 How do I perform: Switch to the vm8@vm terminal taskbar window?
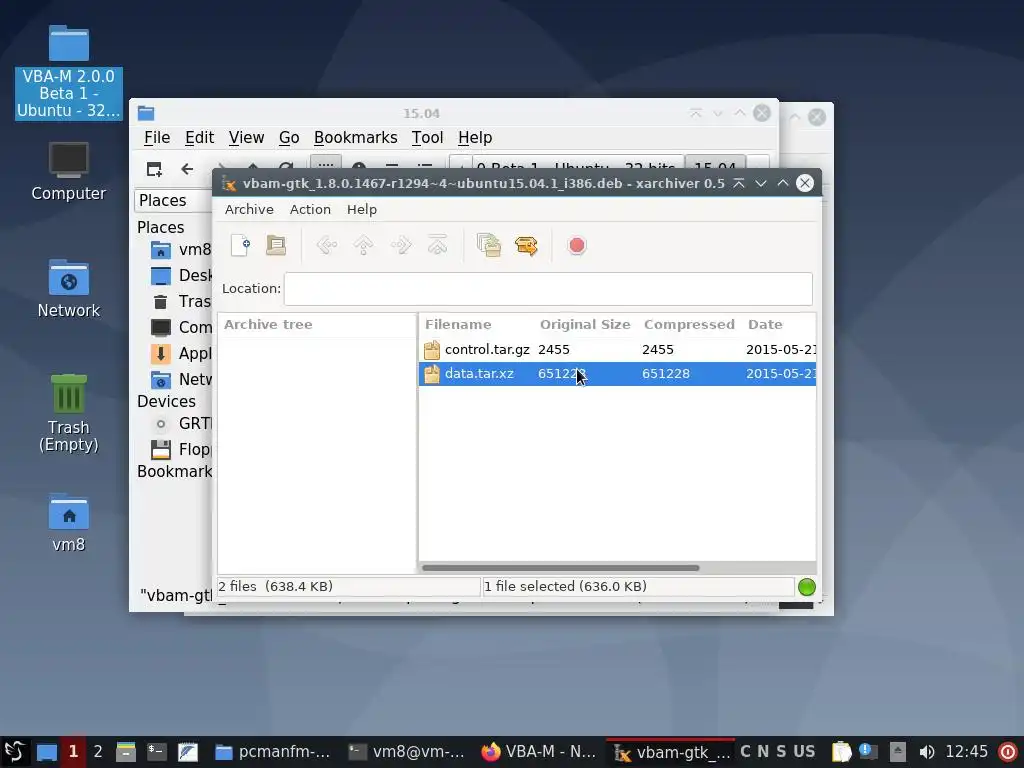point(406,752)
